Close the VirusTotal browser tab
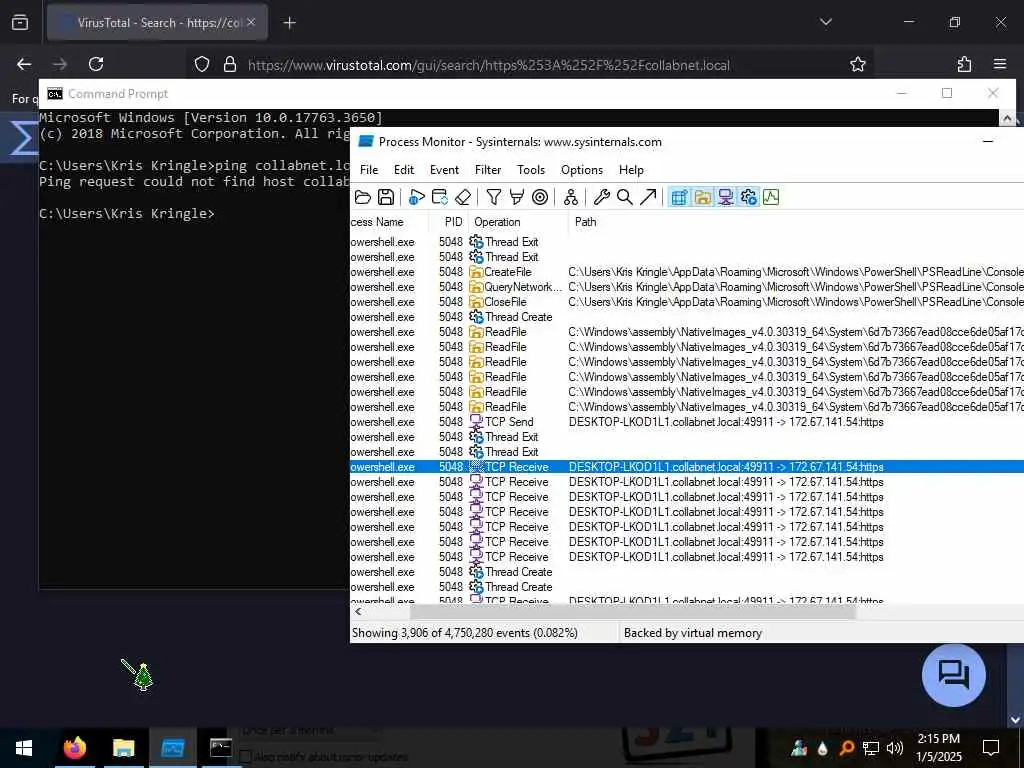This screenshot has height=768, width=1024. pos(251,23)
